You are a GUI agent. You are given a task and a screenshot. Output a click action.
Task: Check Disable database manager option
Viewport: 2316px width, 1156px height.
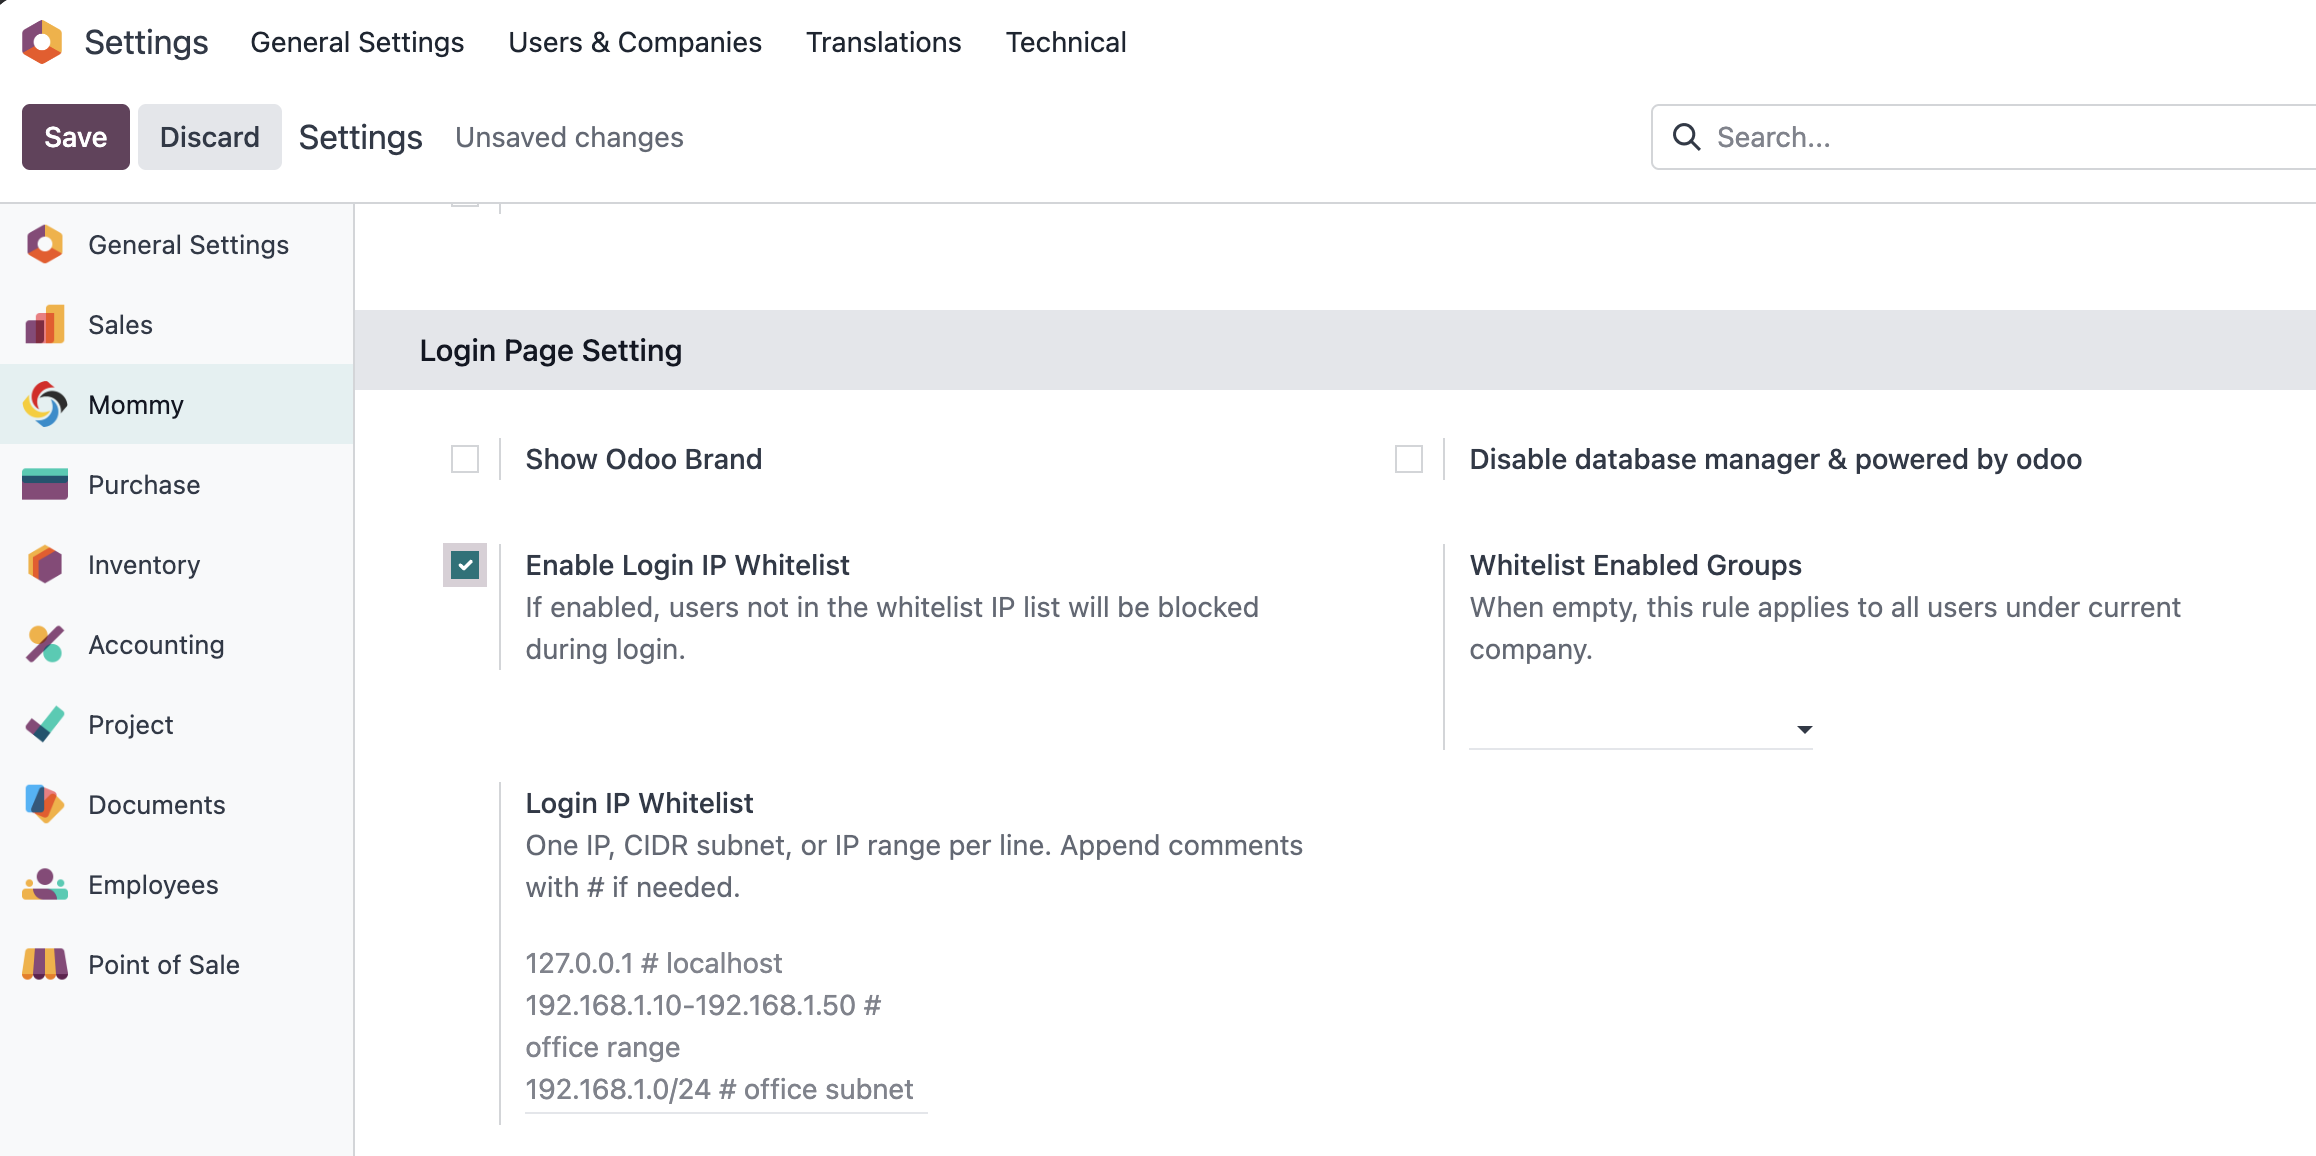coord(1409,459)
